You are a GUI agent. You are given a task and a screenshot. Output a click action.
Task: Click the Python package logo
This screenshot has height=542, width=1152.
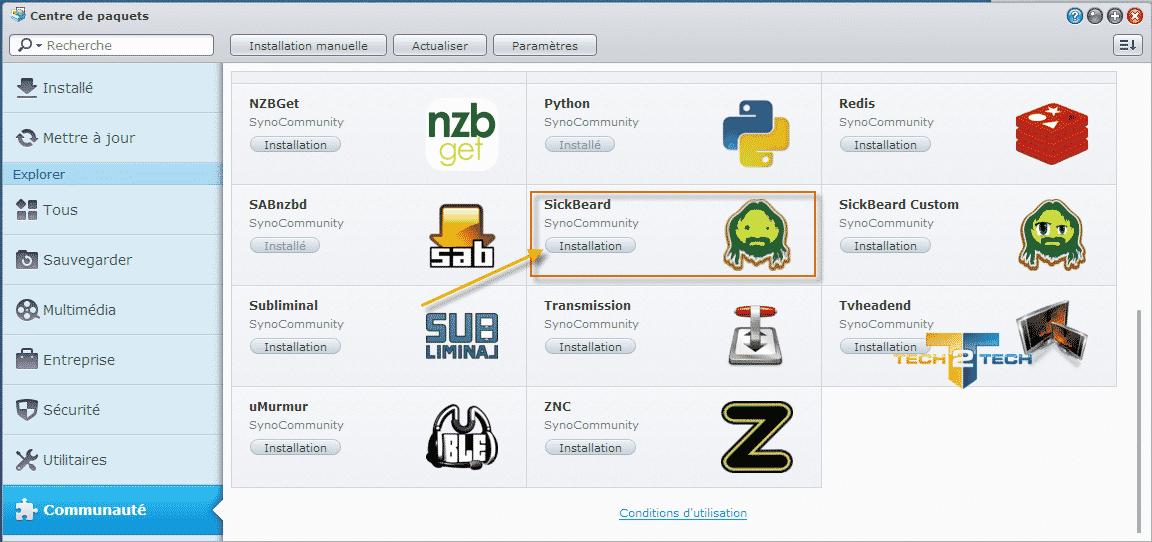756,134
